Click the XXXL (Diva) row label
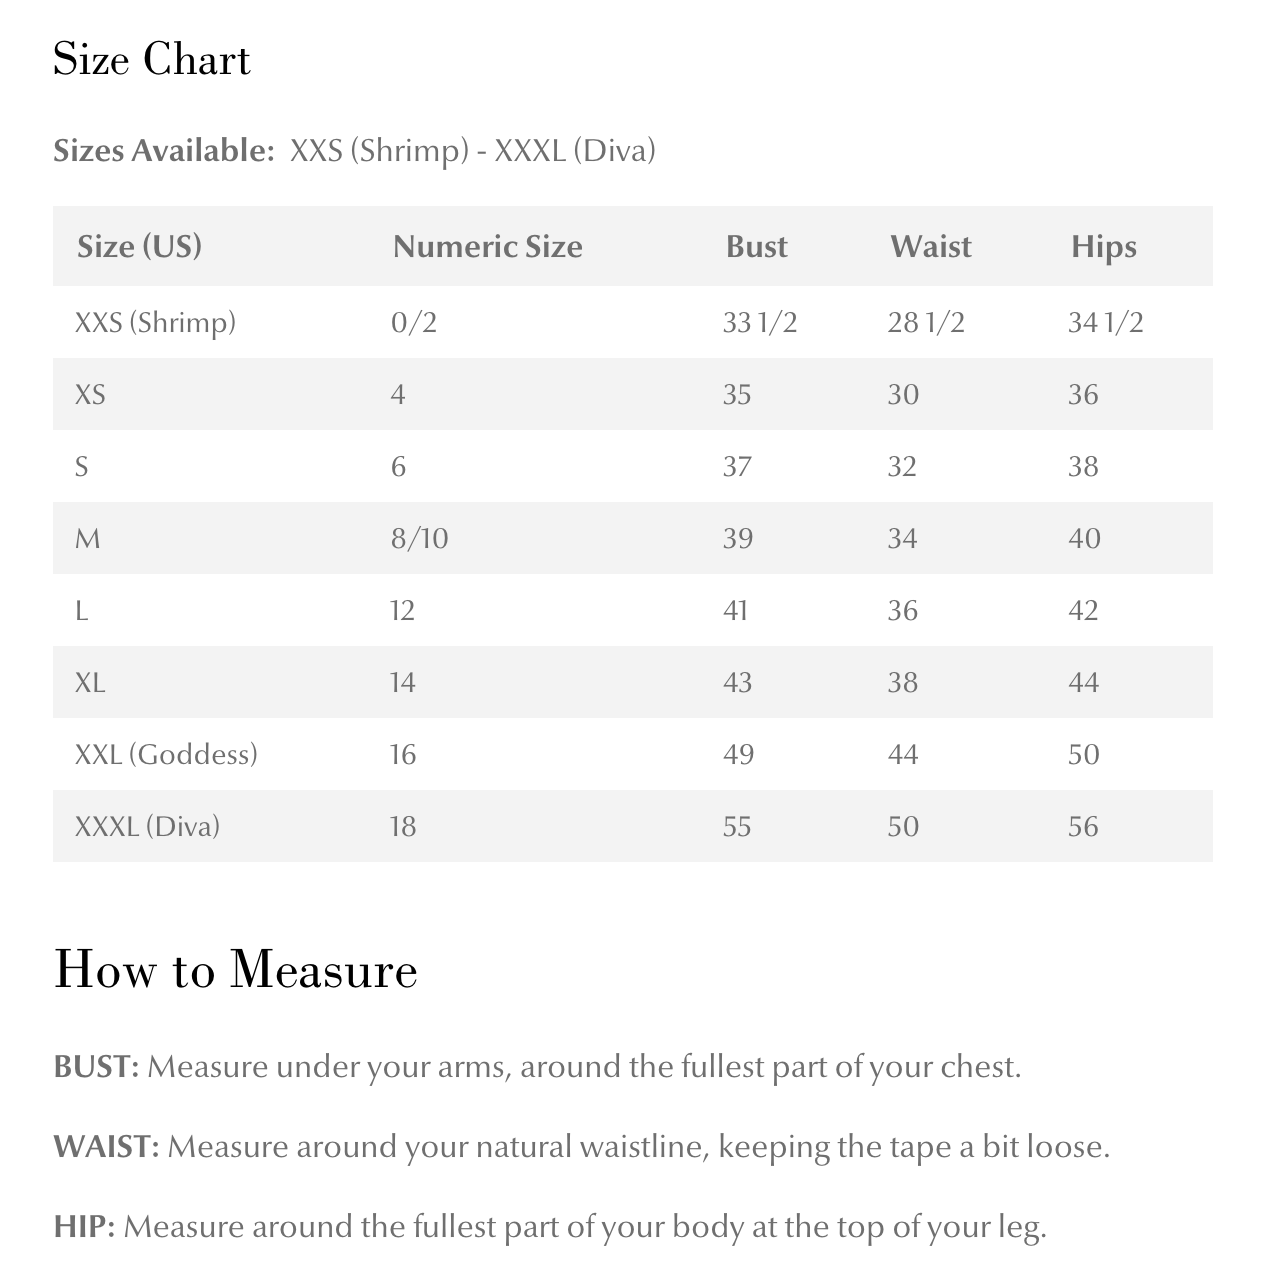 pos(147,826)
